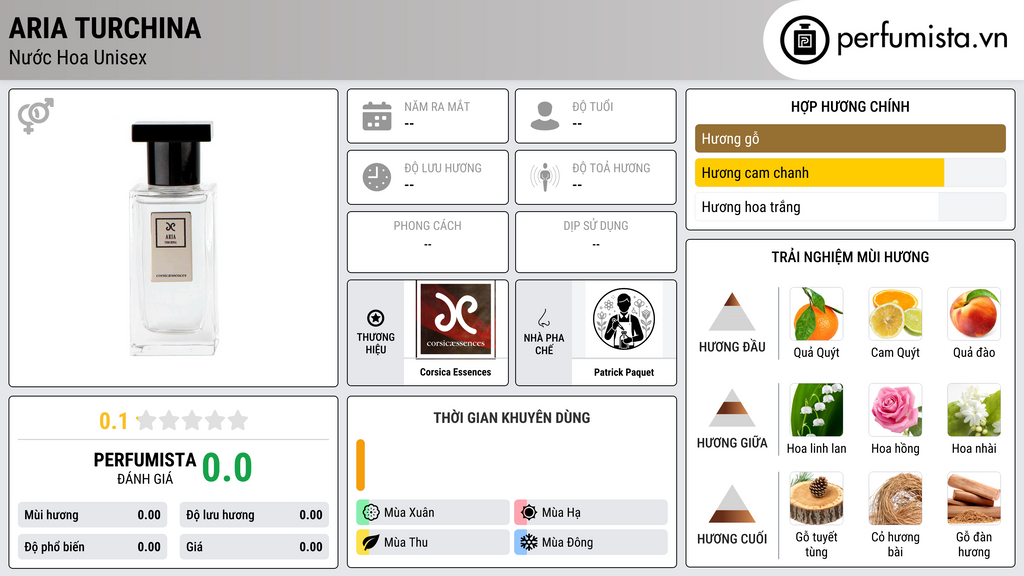Screen dimensions: 1024x576
Task: Click the five-star rating row
Action: (x=193, y=420)
